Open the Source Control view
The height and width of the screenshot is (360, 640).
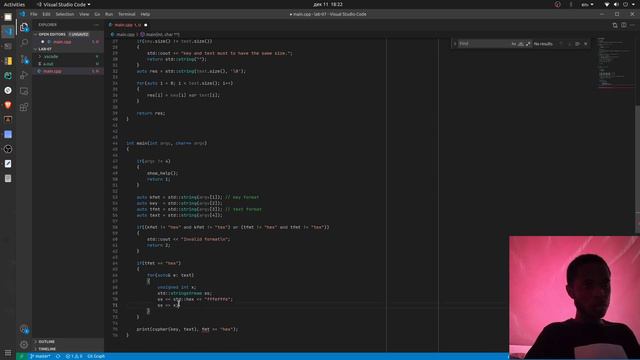tap(24, 59)
